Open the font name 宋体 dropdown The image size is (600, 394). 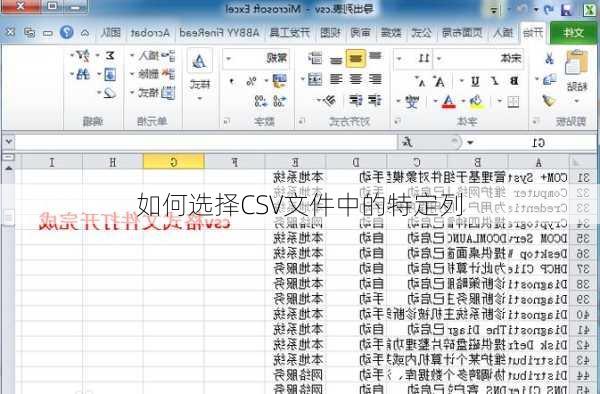[439, 58]
